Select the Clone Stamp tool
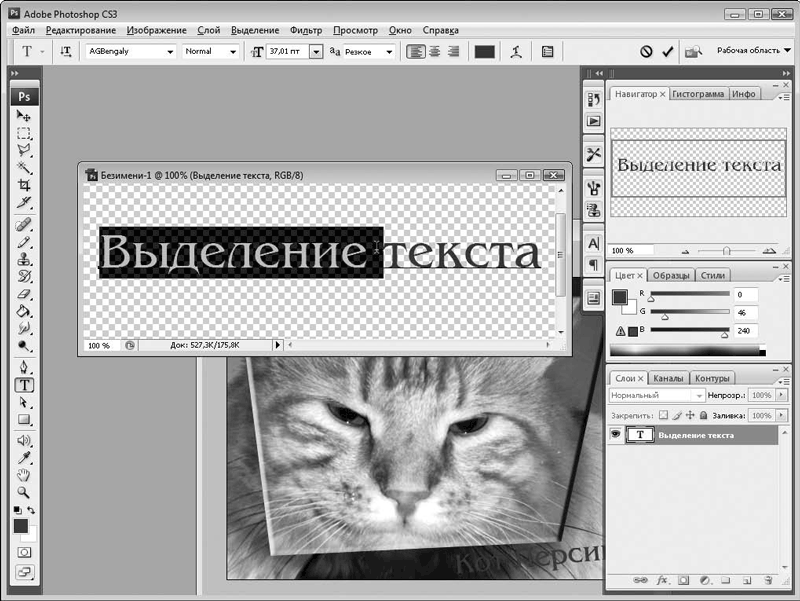 click(x=23, y=259)
